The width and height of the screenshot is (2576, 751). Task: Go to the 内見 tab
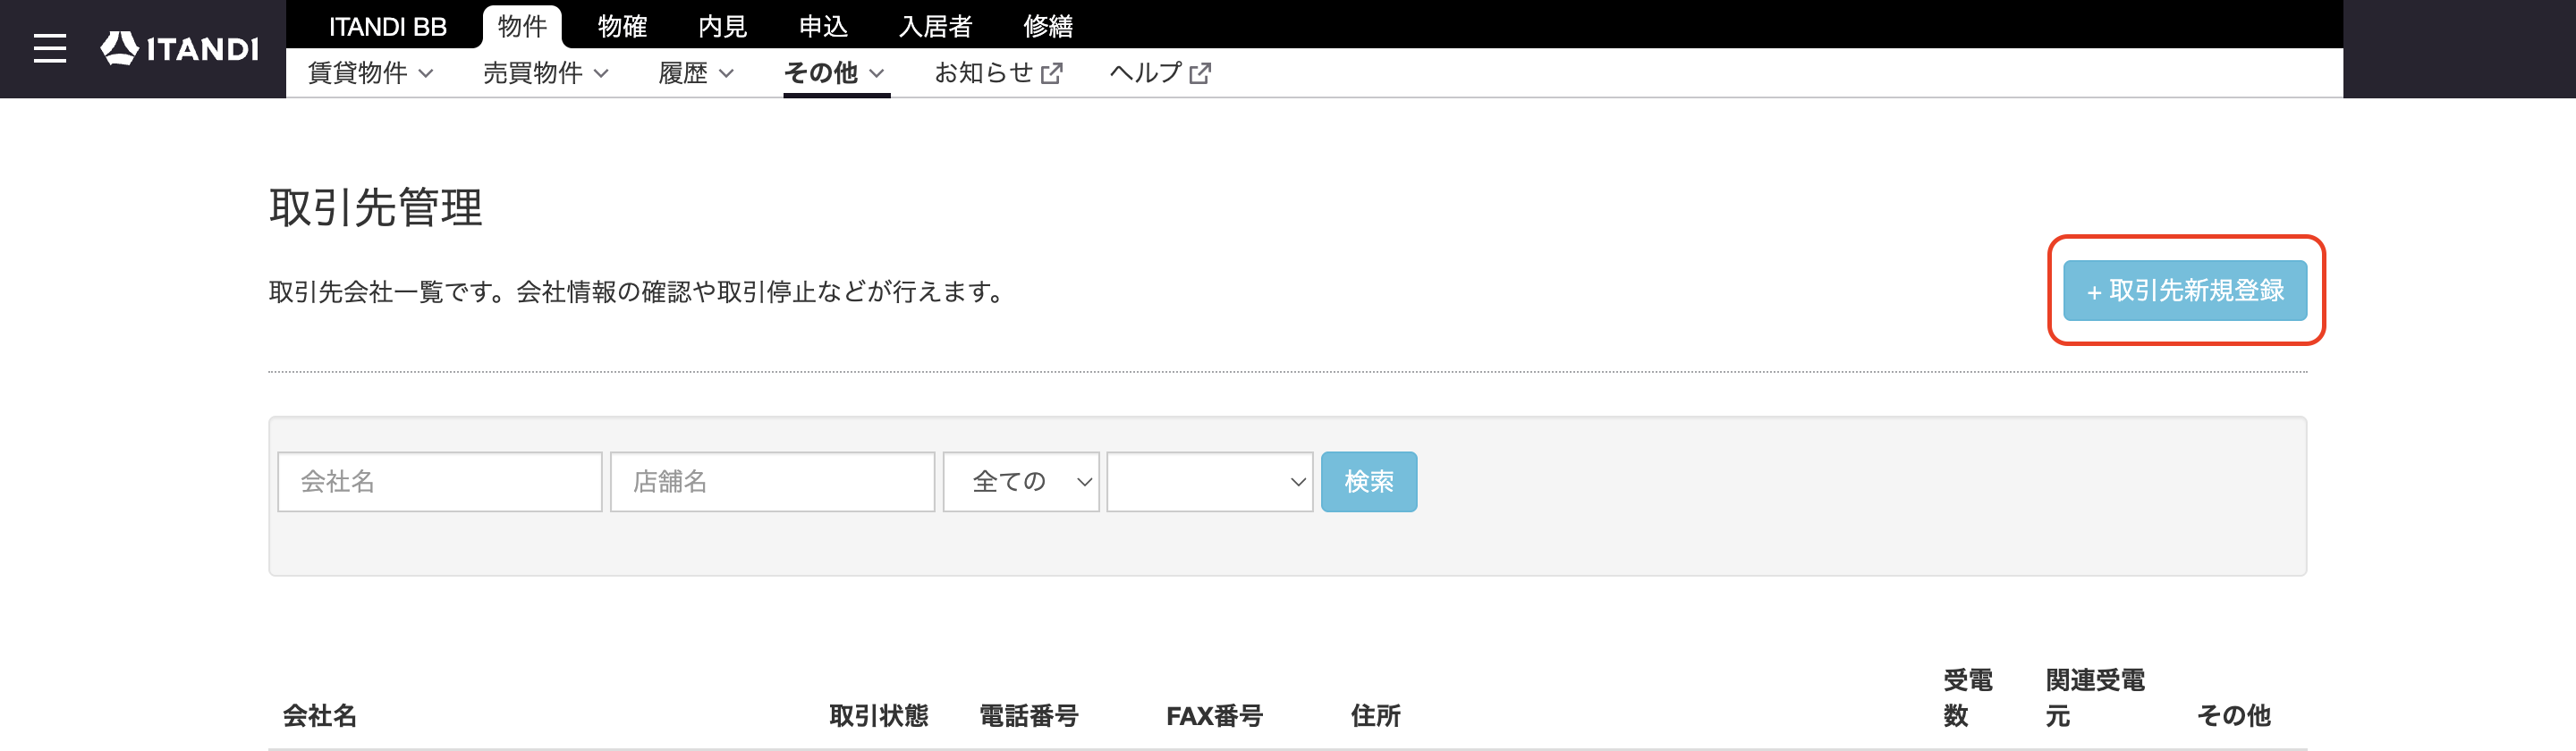[x=722, y=26]
